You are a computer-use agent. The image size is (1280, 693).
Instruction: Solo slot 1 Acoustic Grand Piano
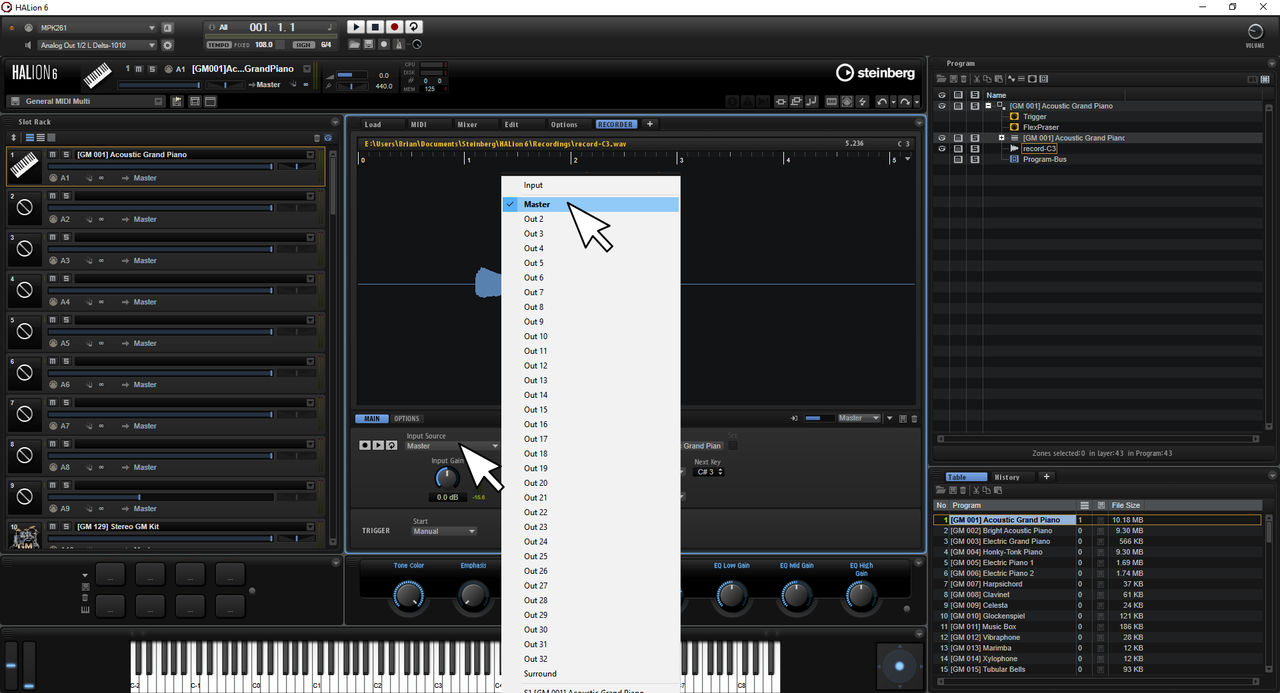66,154
